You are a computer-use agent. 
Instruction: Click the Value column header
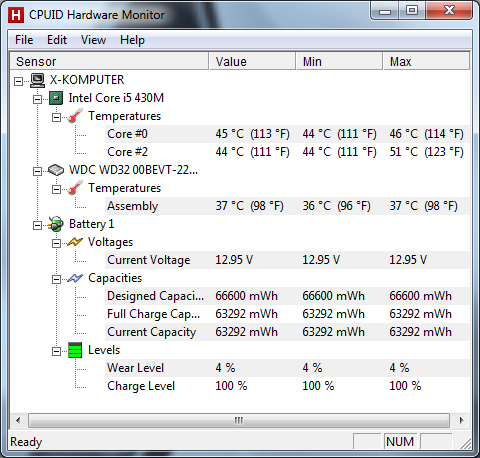coord(252,61)
